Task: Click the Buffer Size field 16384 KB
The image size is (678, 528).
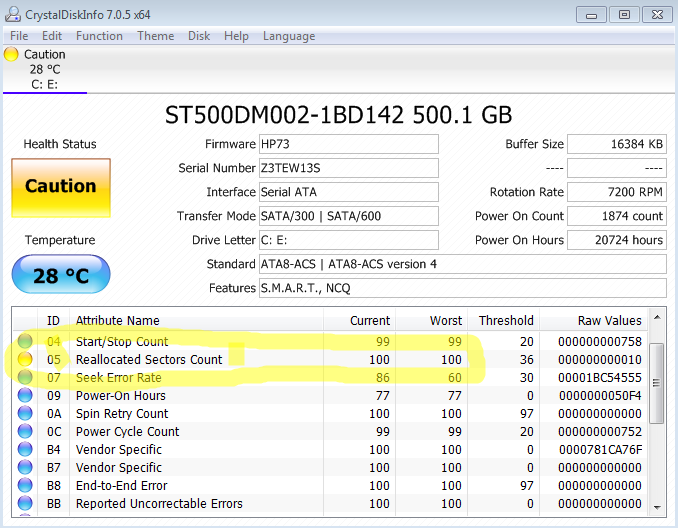Action: [x=617, y=144]
